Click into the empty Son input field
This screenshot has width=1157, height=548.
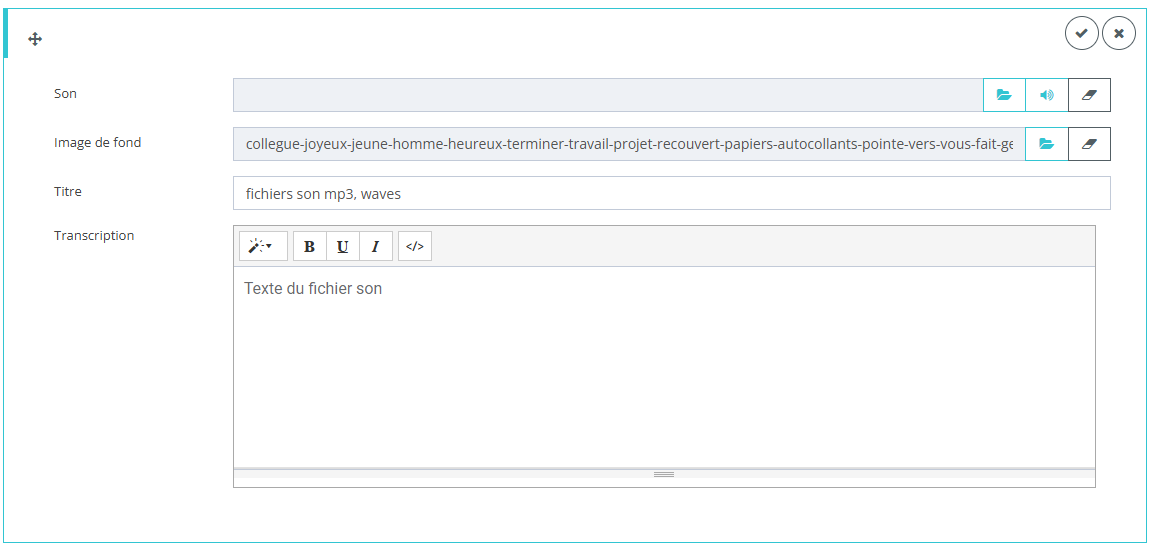[608, 95]
